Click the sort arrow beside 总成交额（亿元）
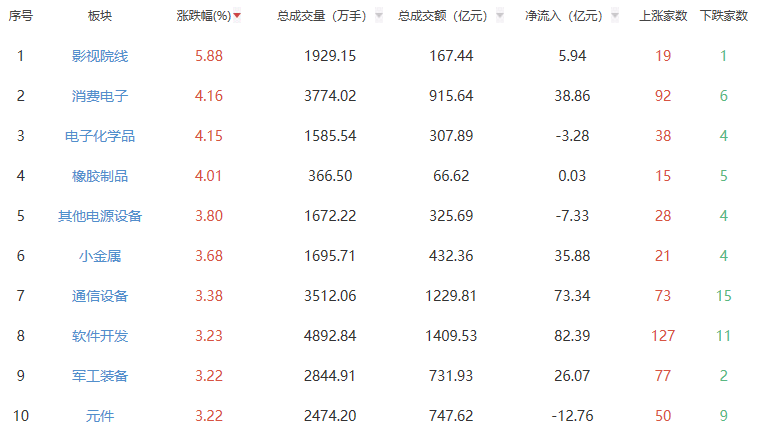The height and width of the screenshot is (433, 762). click(x=492, y=16)
